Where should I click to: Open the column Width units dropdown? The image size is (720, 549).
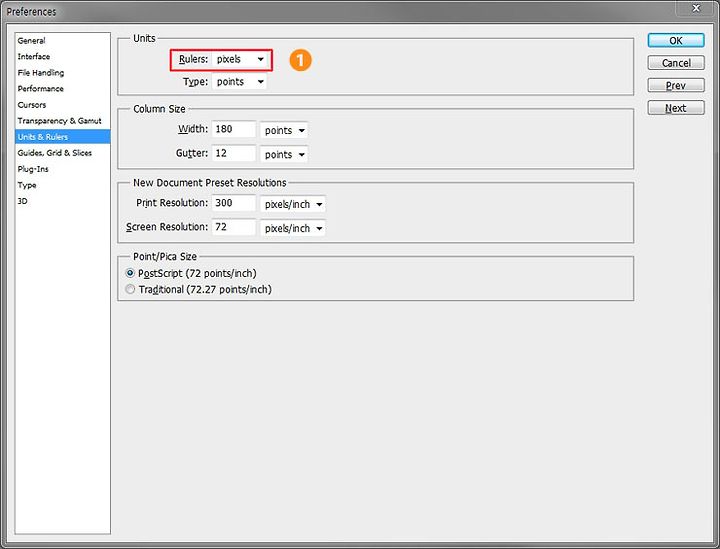coord(284,130)
